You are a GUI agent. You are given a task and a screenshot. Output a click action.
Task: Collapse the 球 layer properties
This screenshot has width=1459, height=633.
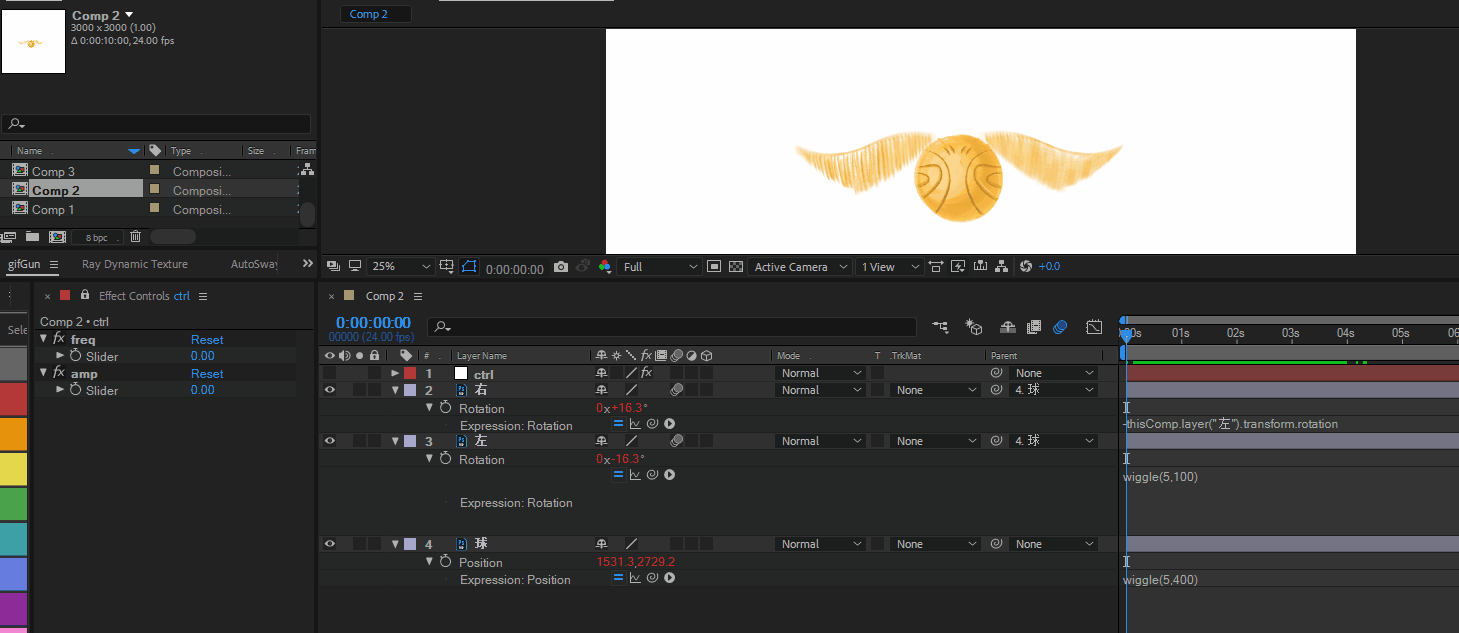point(395,544)
